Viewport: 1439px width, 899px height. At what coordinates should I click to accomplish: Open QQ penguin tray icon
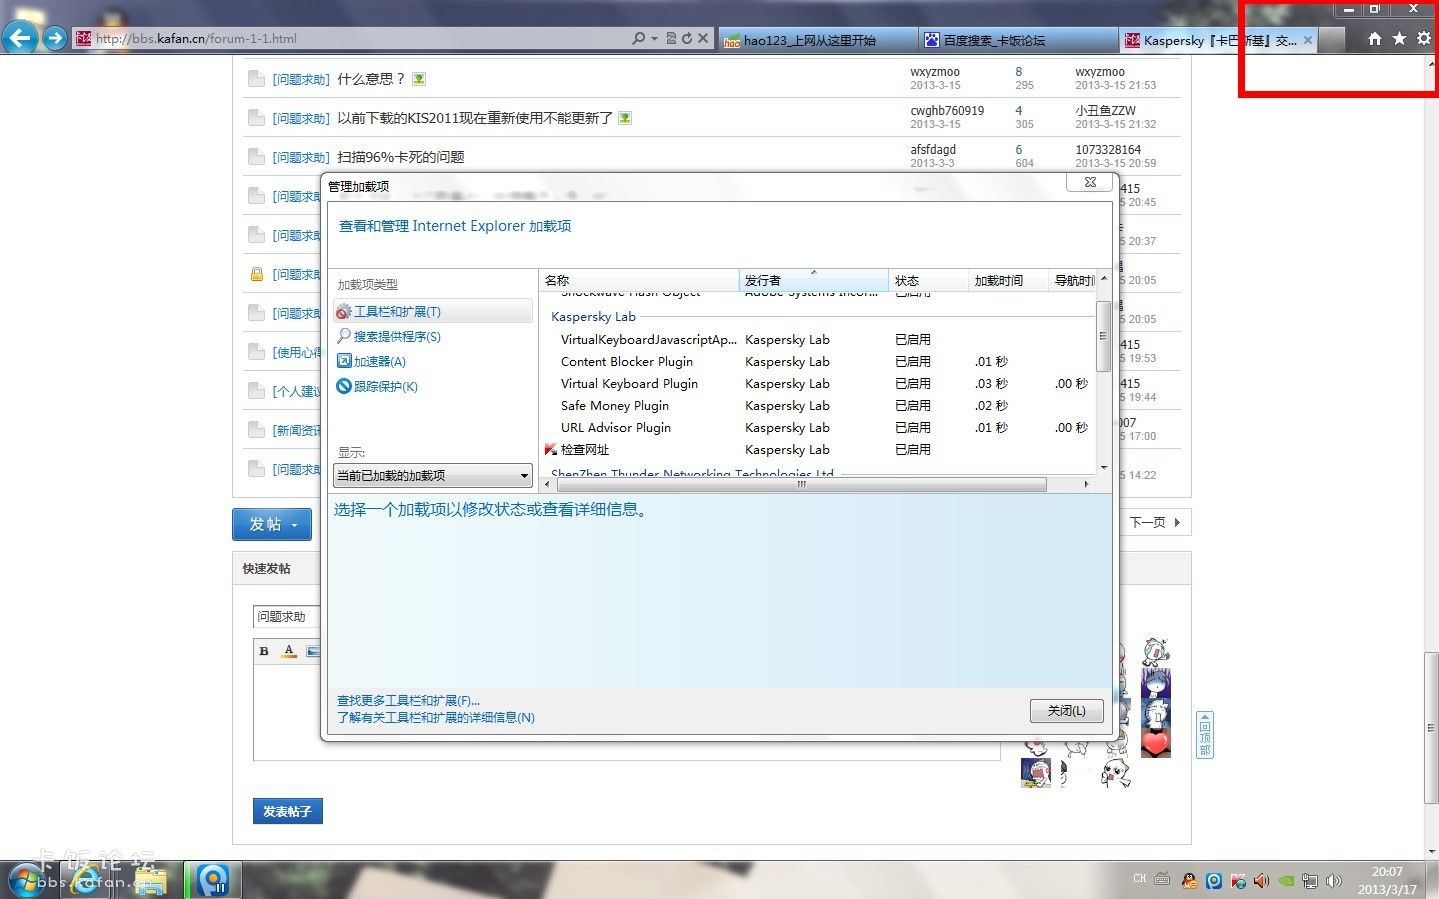pyautogui.click(x=1189, y=881)
